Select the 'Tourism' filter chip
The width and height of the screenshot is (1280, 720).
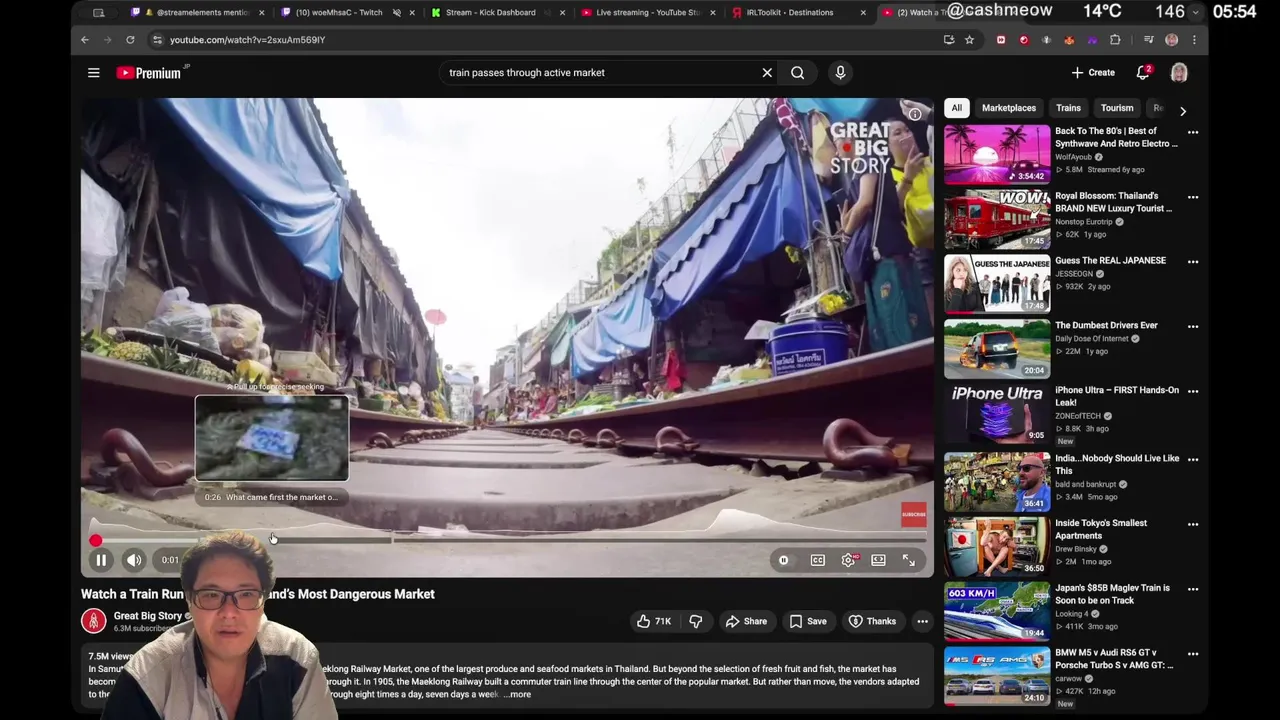tap(1117, 108)
